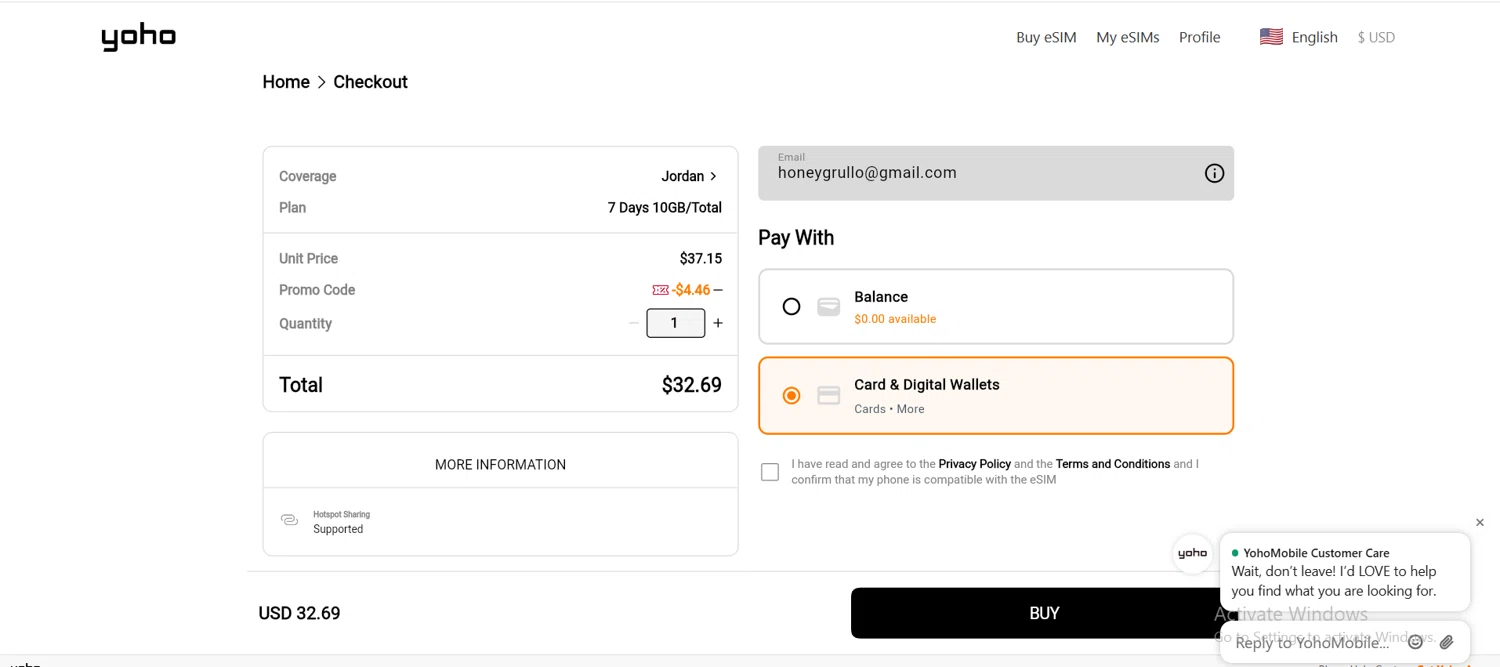The width and height of the screenshot is (1500, 667).
Task: Click the wallet icon beside Balance
Action: (x=828, y=307)
